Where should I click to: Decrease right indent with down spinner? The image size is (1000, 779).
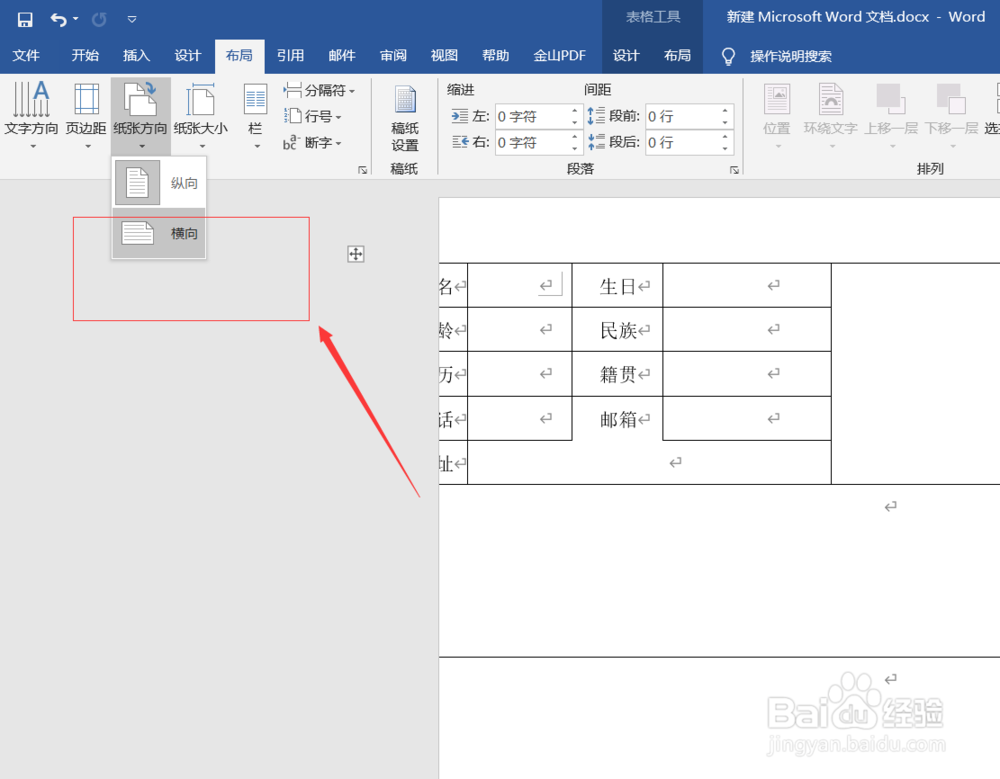point(575,148)
